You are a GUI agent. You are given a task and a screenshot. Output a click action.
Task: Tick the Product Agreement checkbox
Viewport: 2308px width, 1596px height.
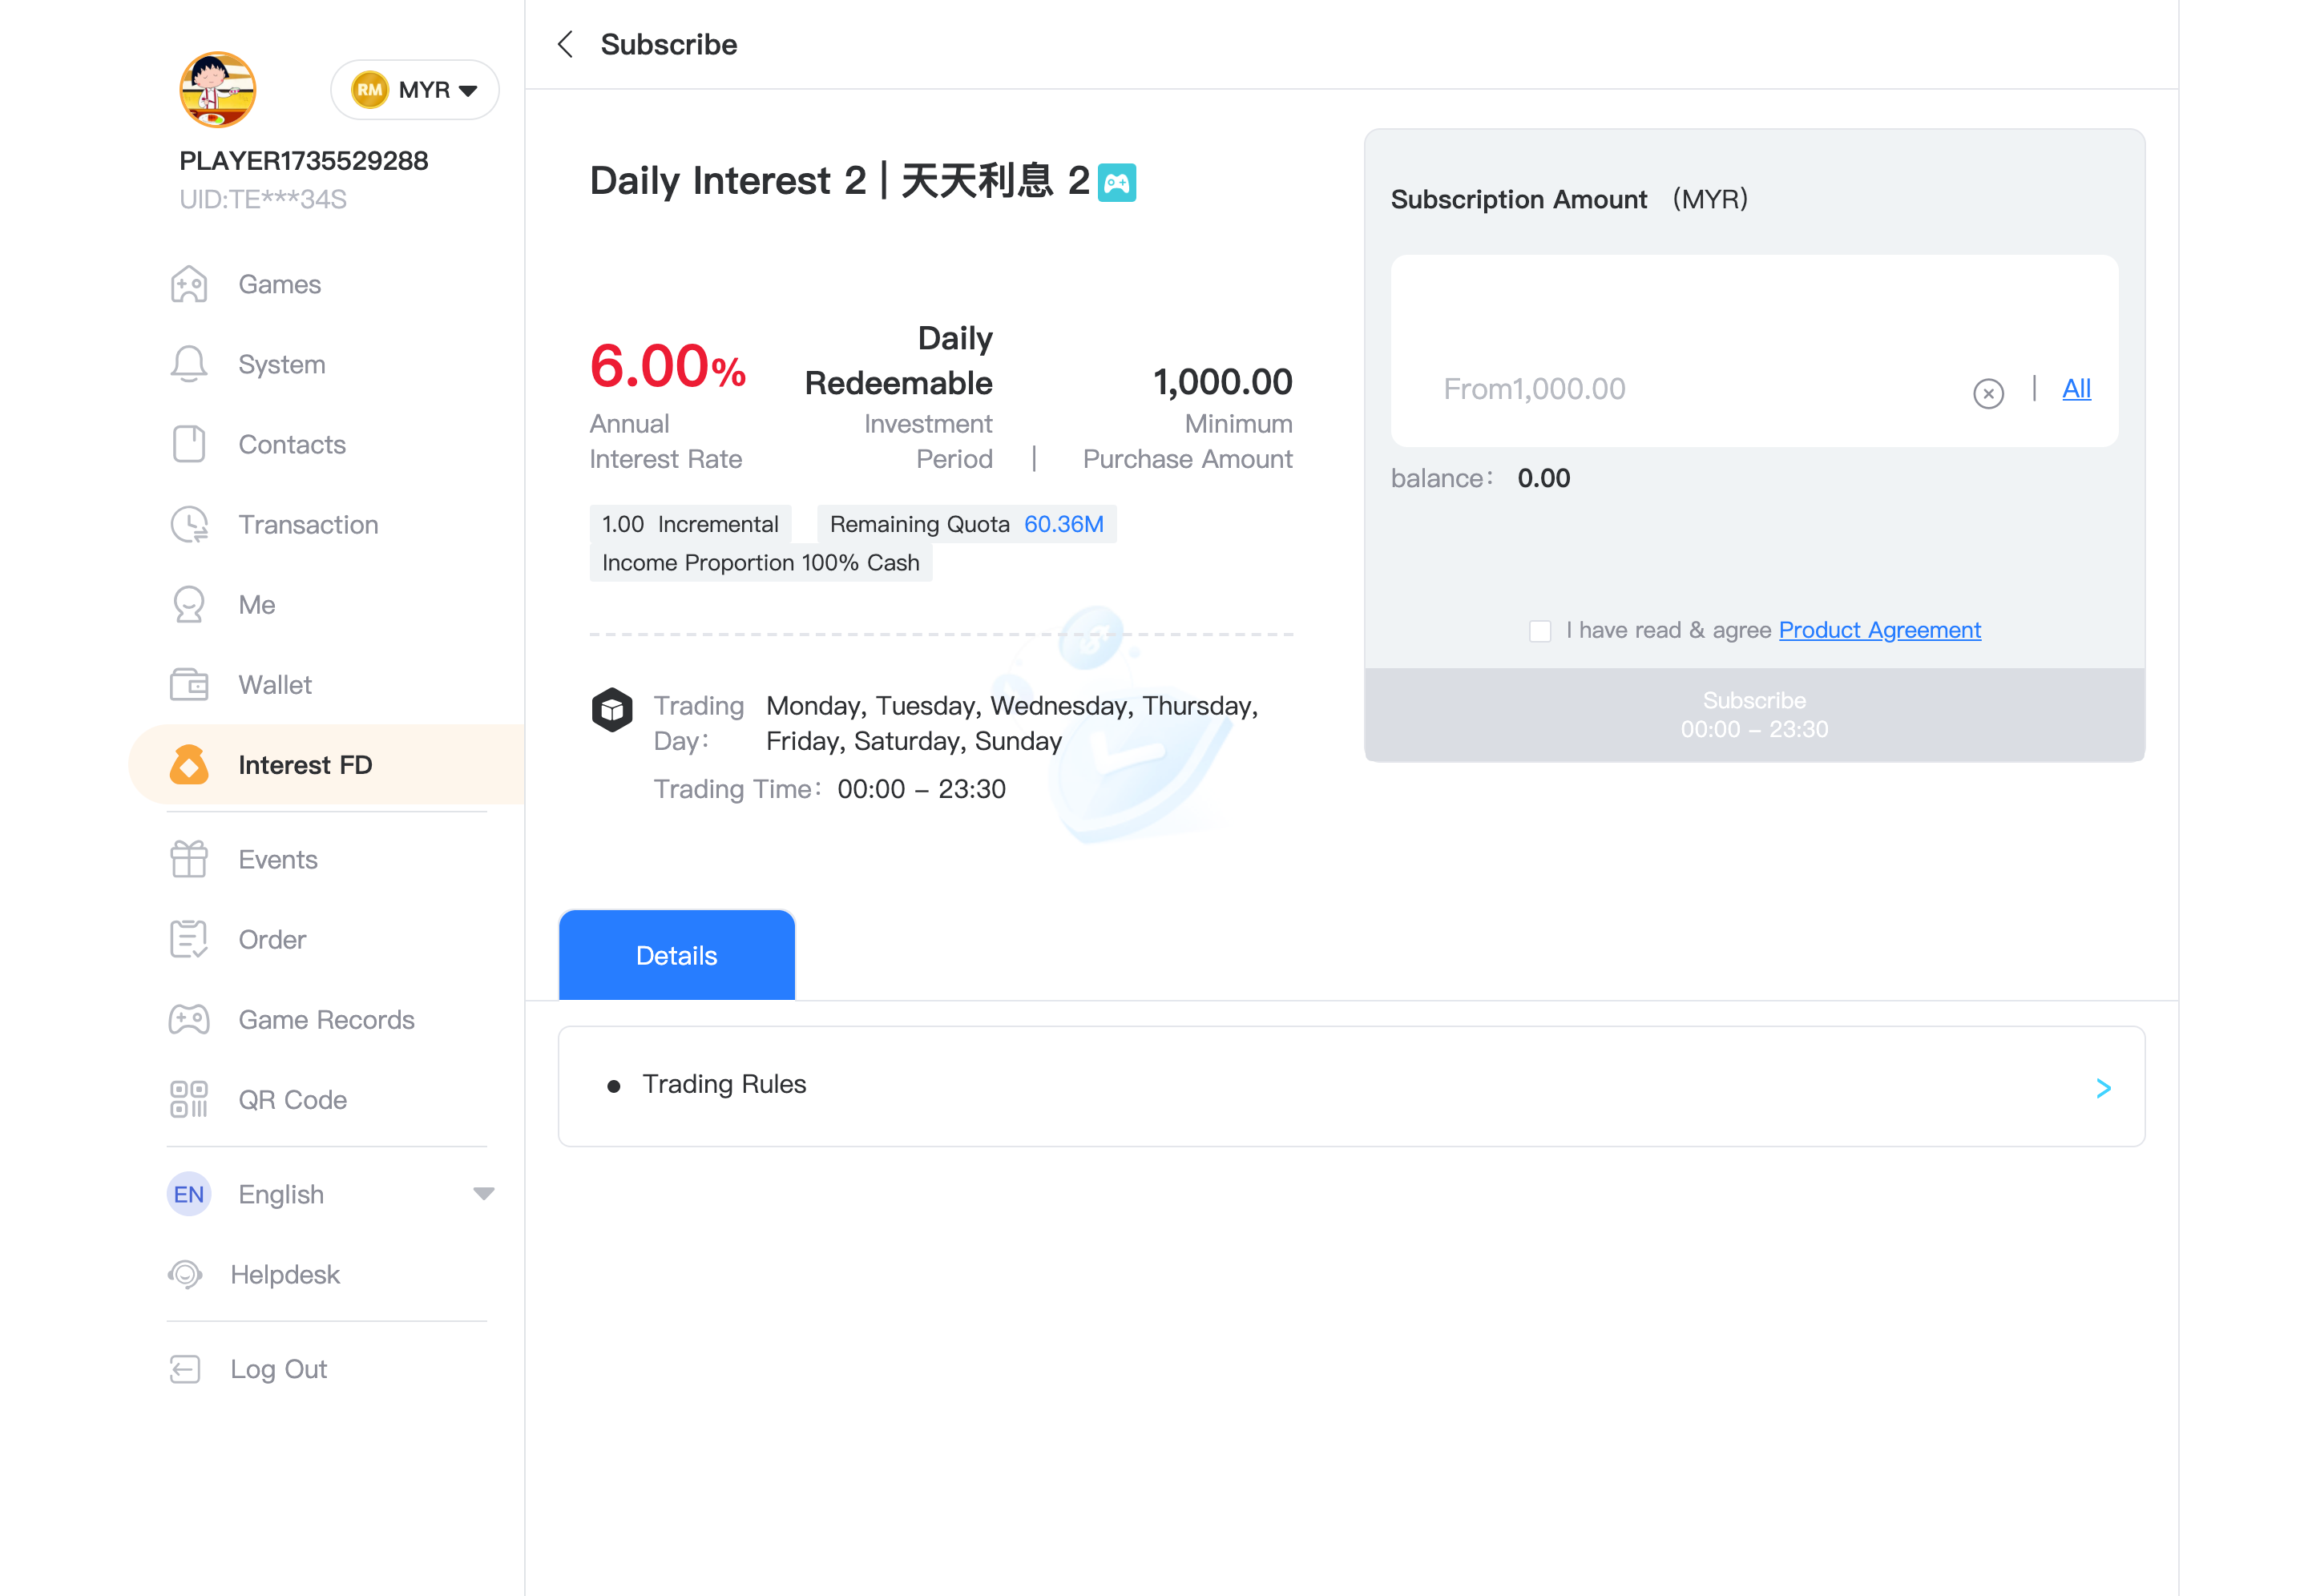pos(1540,631)
